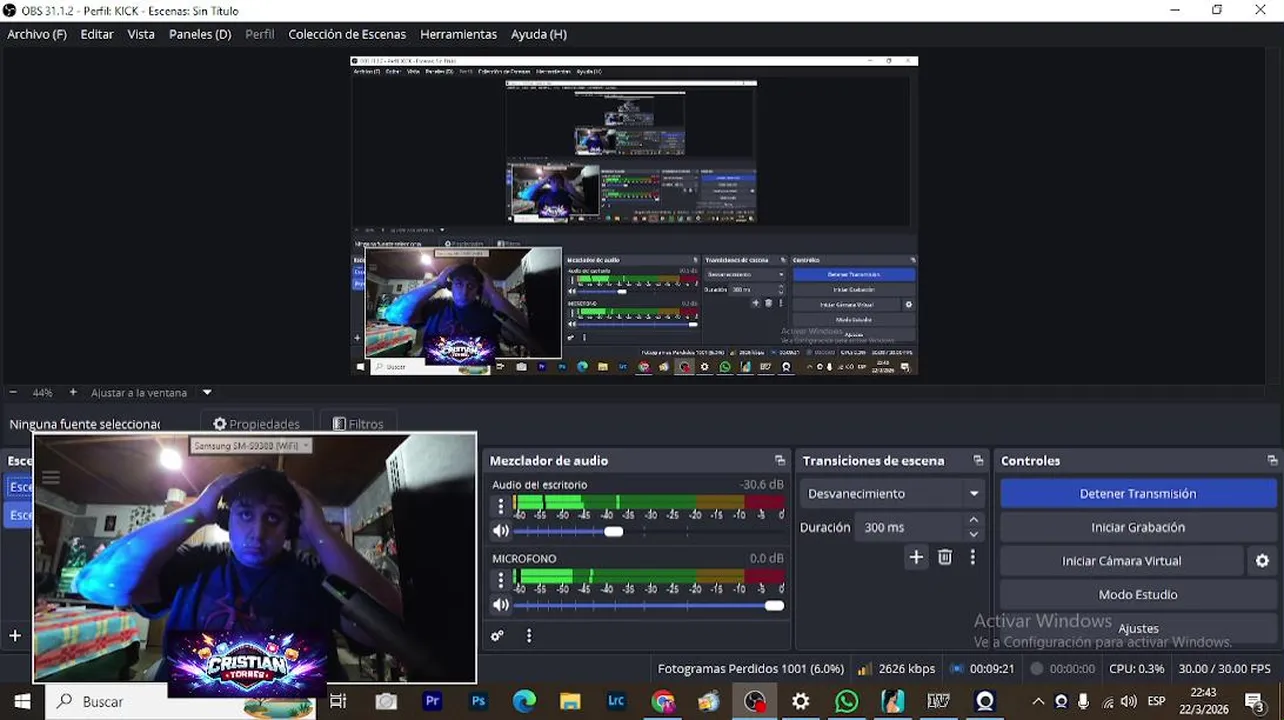Open the Ayuda (H) menu

(x=539, y=34)
